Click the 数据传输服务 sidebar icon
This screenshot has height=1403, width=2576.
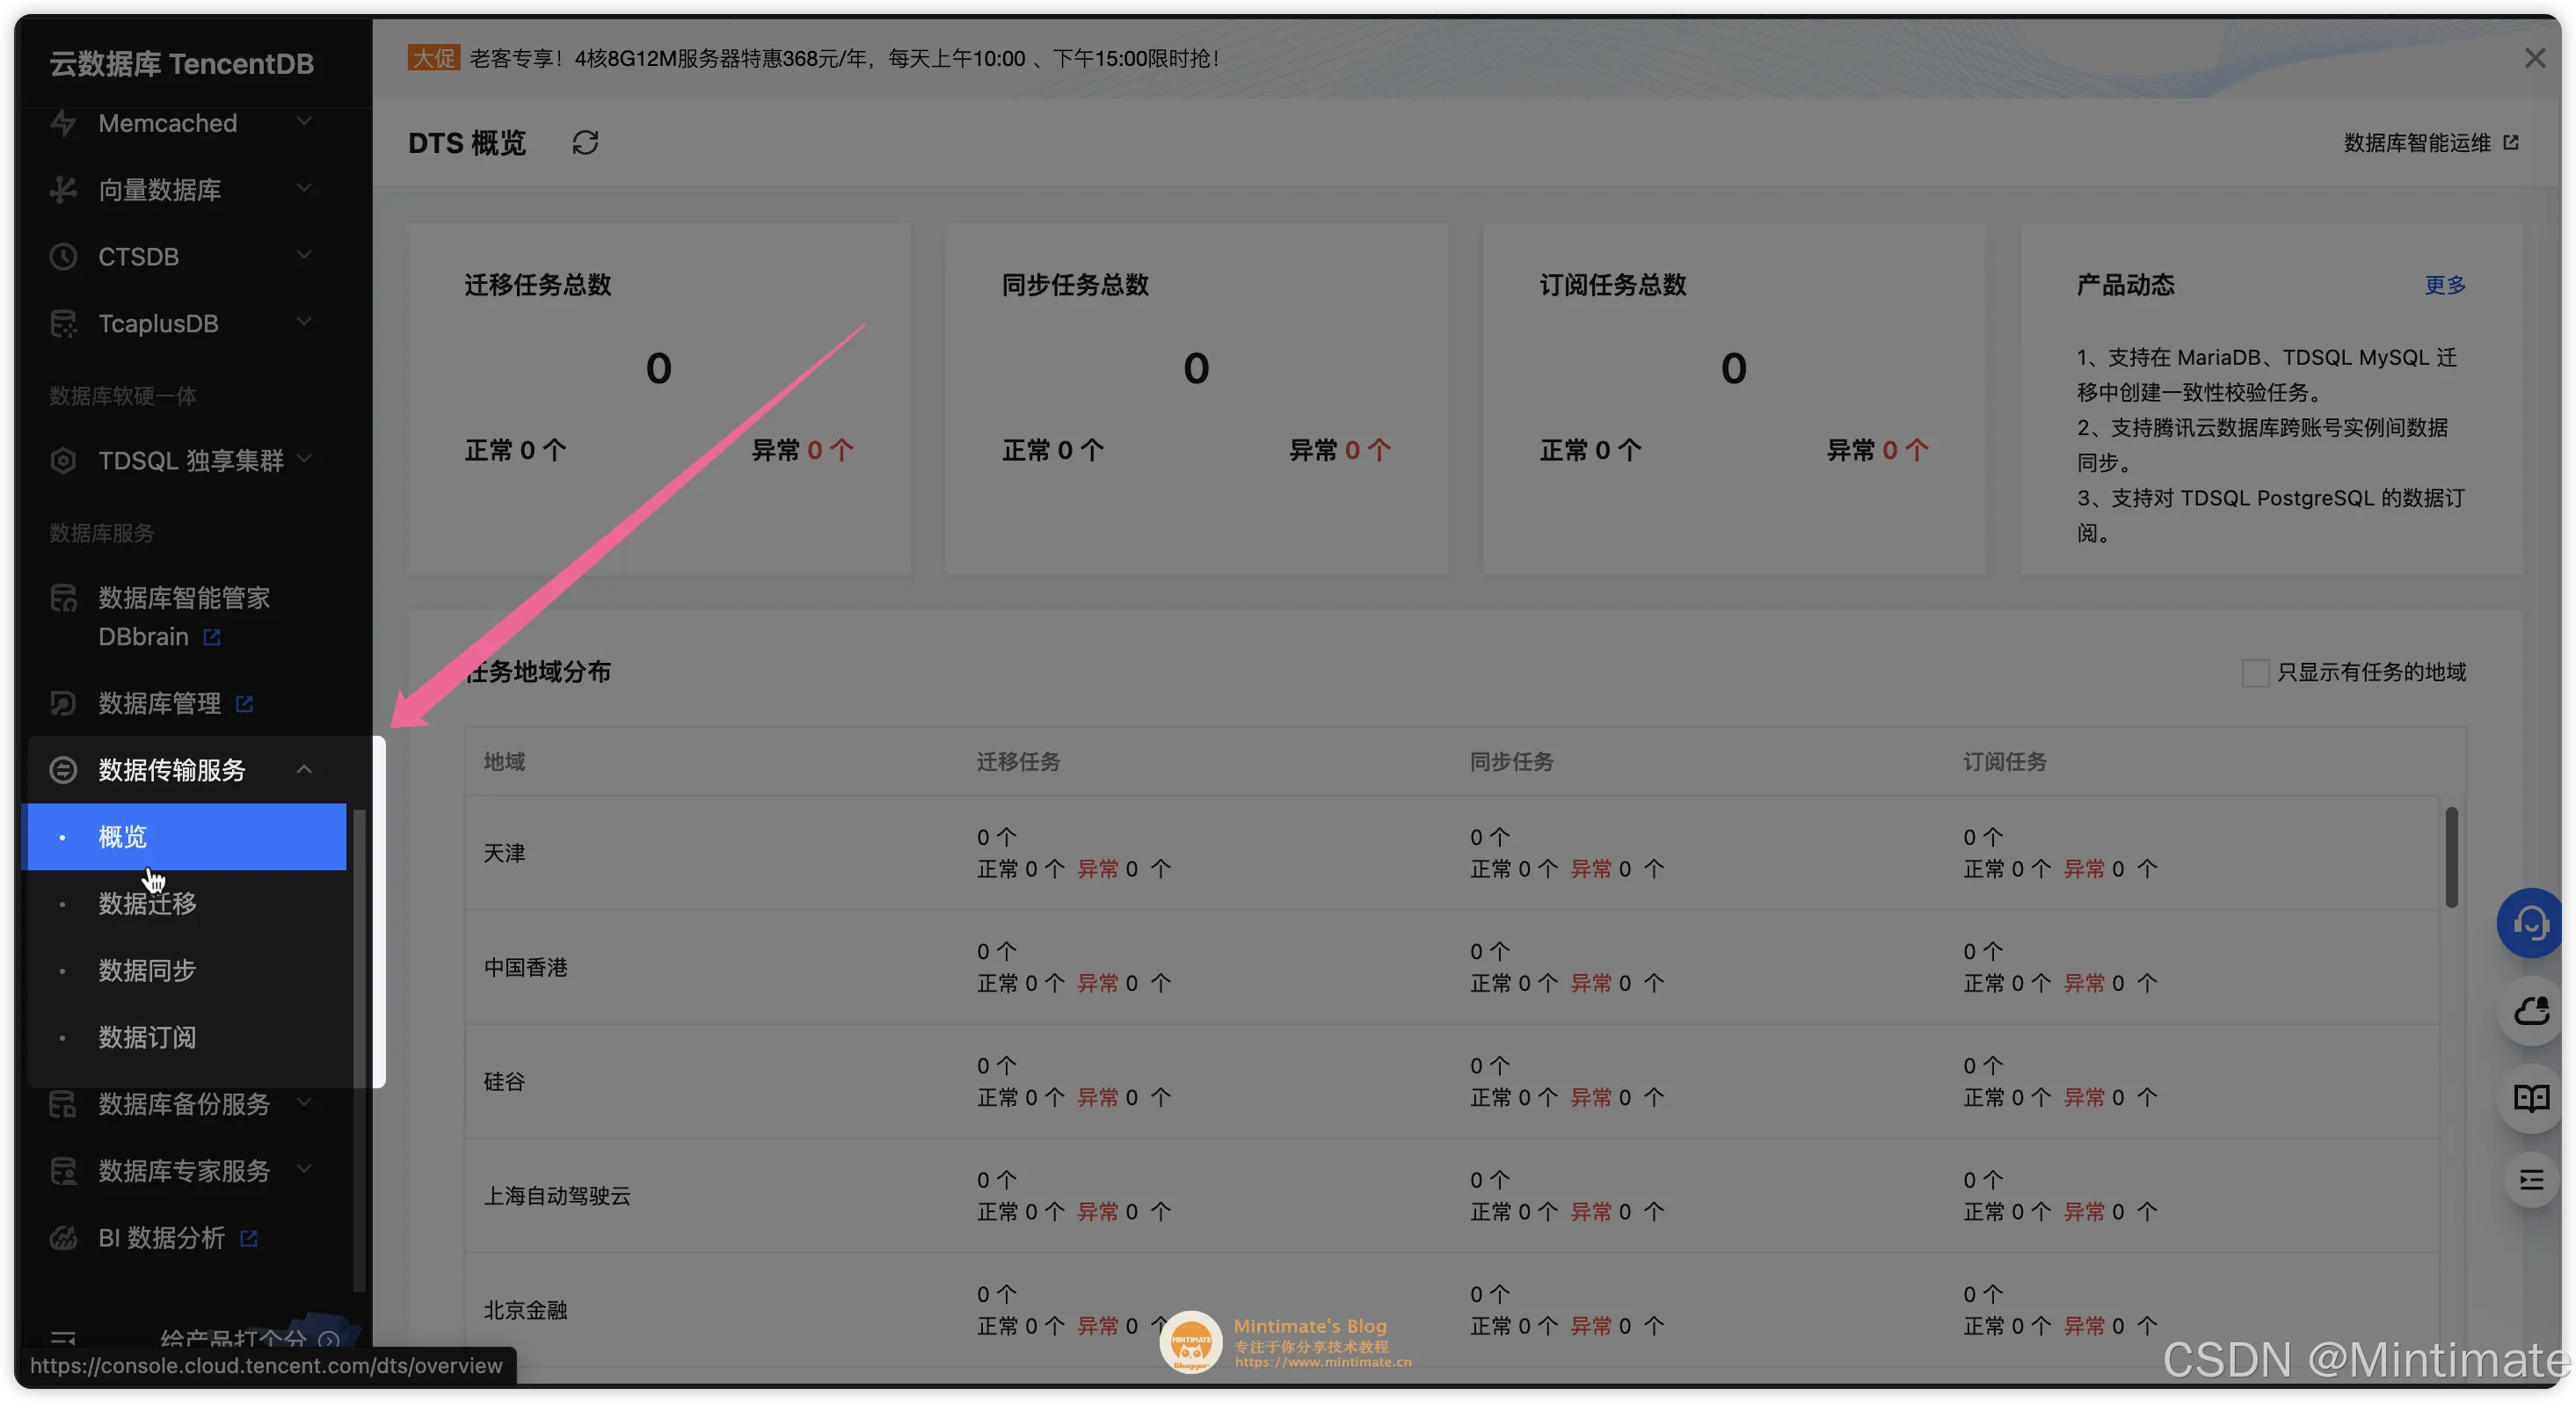pos(63,770)
